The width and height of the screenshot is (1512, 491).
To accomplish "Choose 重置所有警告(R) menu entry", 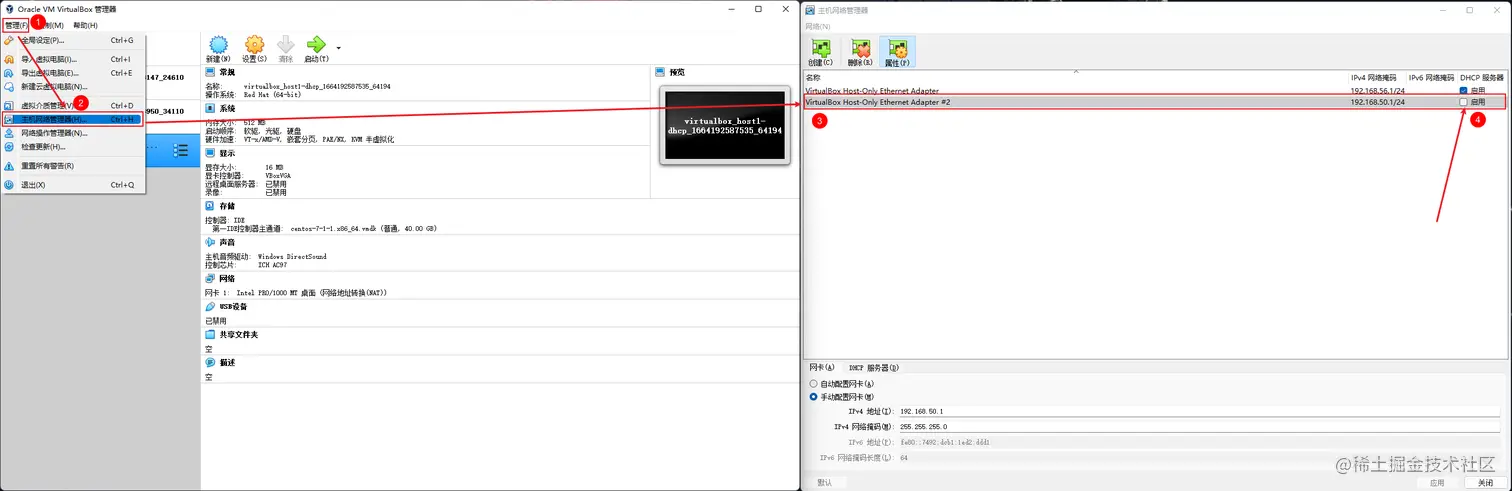I will (74, 166).
